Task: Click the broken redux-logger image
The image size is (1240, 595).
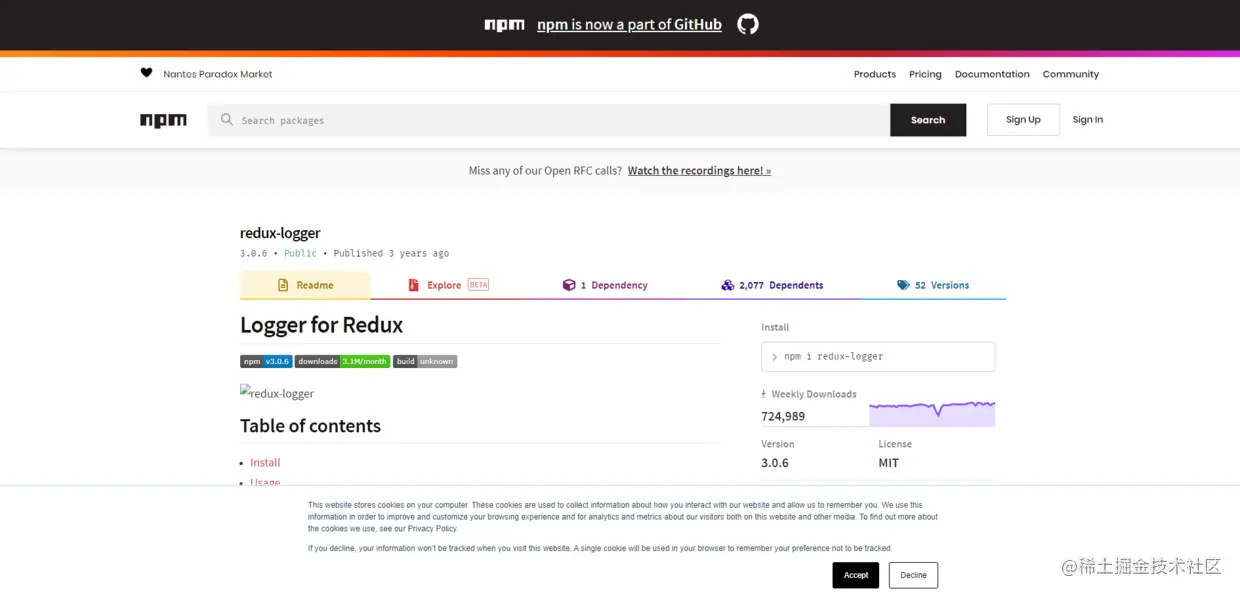Action: [x=277, y=393]
